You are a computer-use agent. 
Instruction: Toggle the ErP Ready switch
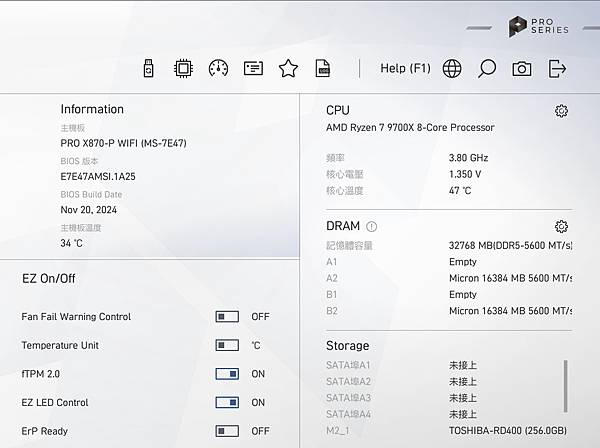(x=227, y=431)
